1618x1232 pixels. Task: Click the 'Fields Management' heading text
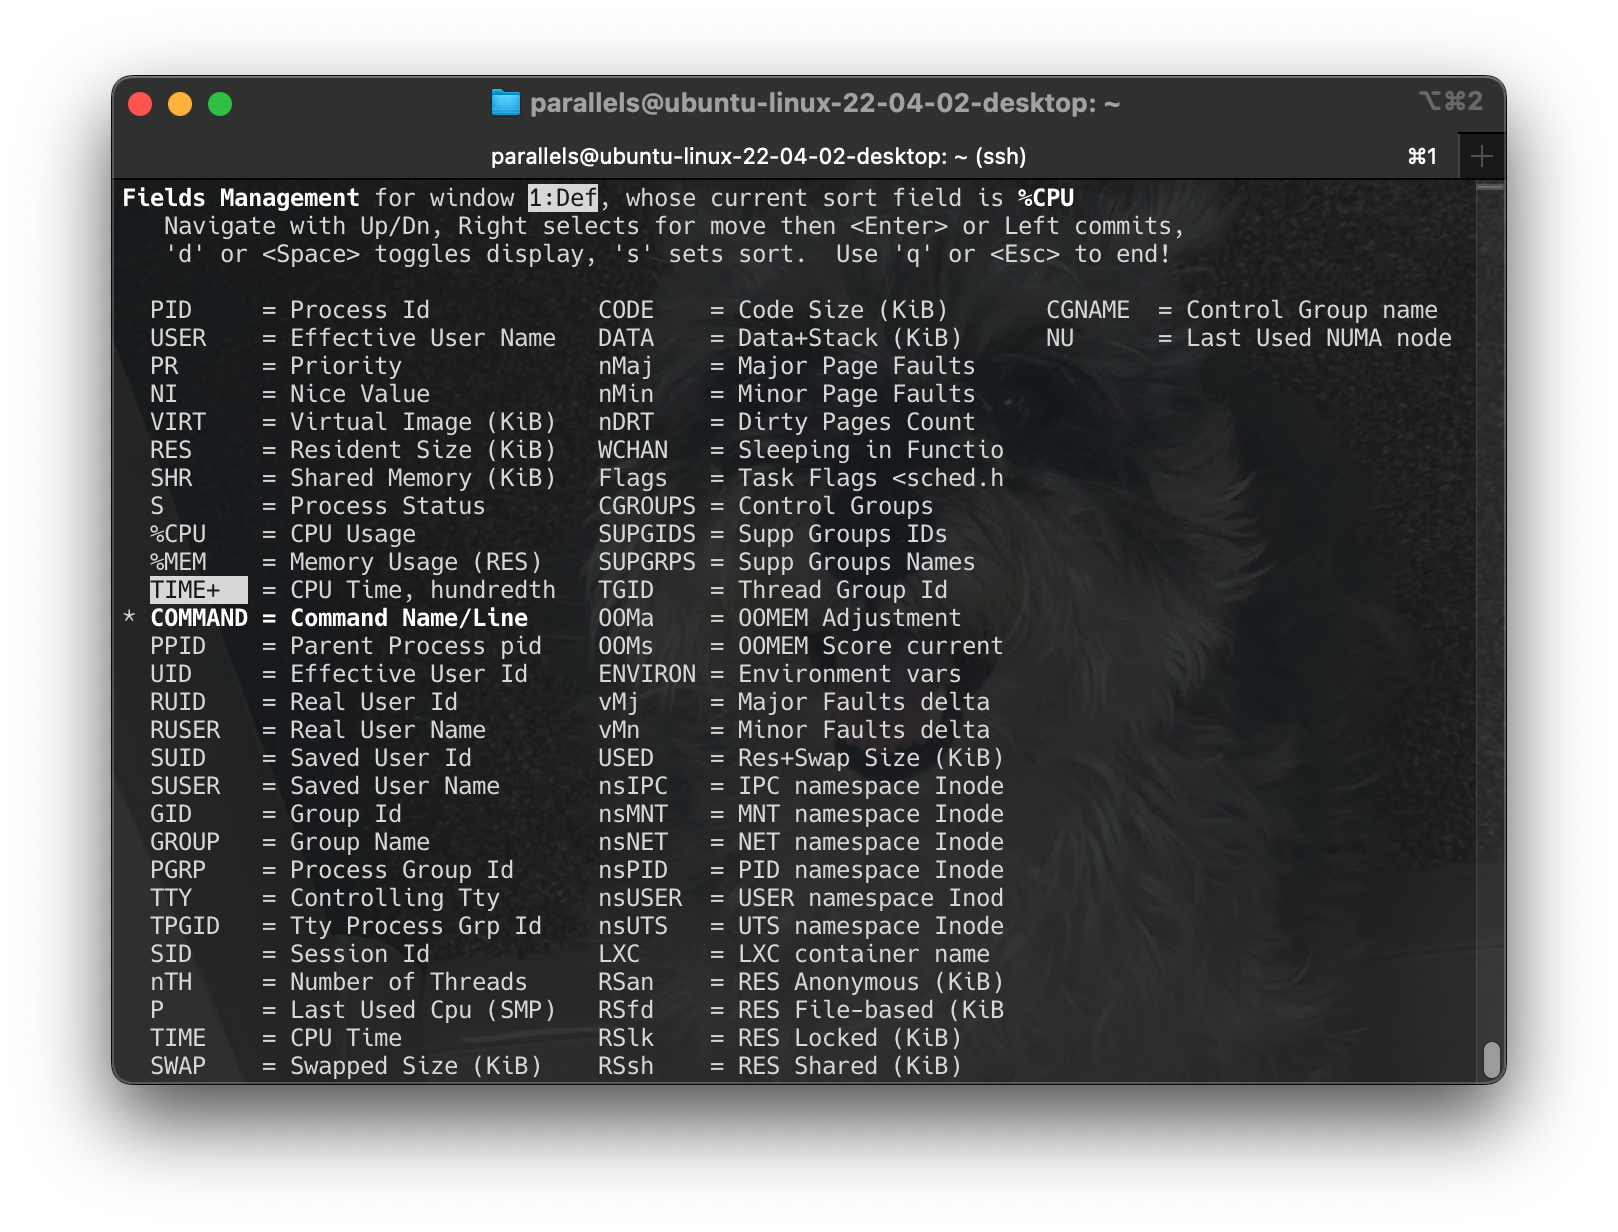tap(240, 198)
